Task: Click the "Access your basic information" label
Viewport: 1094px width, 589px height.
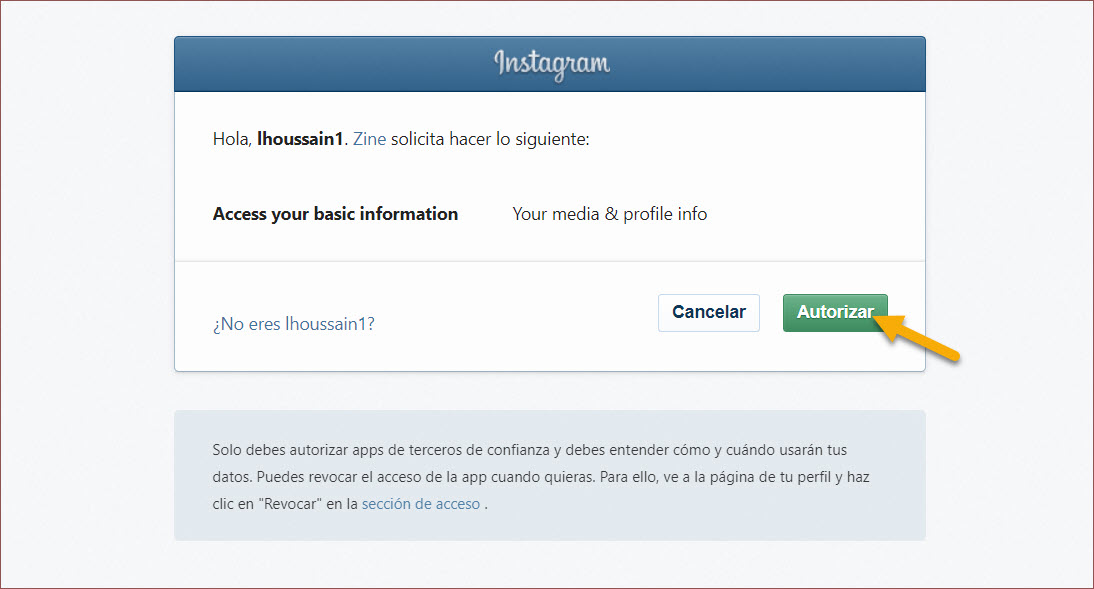Action: click(x=335, y=214)
